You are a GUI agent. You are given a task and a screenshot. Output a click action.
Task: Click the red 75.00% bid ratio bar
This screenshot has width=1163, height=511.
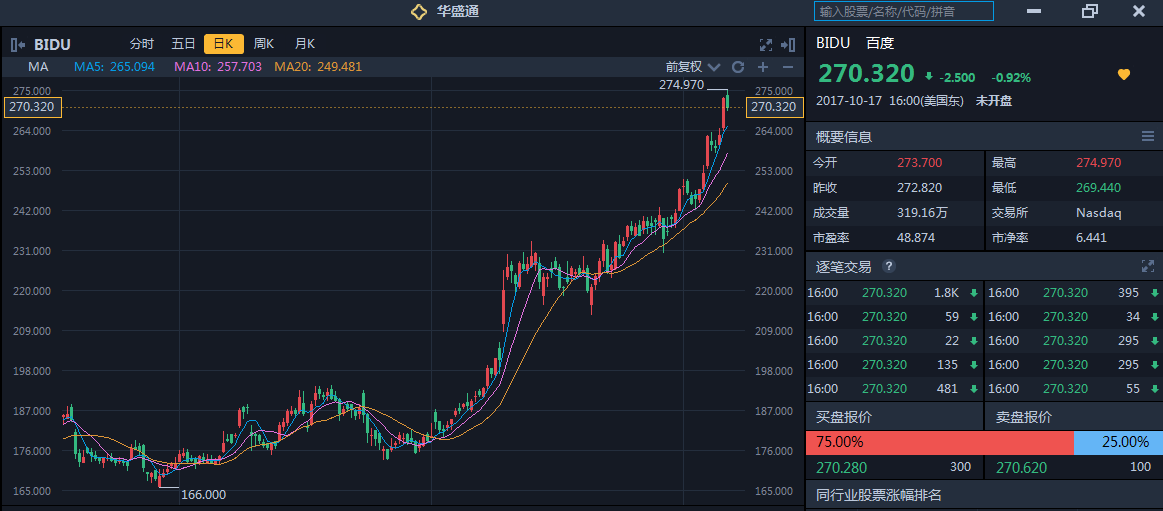(x=939, y=442)
